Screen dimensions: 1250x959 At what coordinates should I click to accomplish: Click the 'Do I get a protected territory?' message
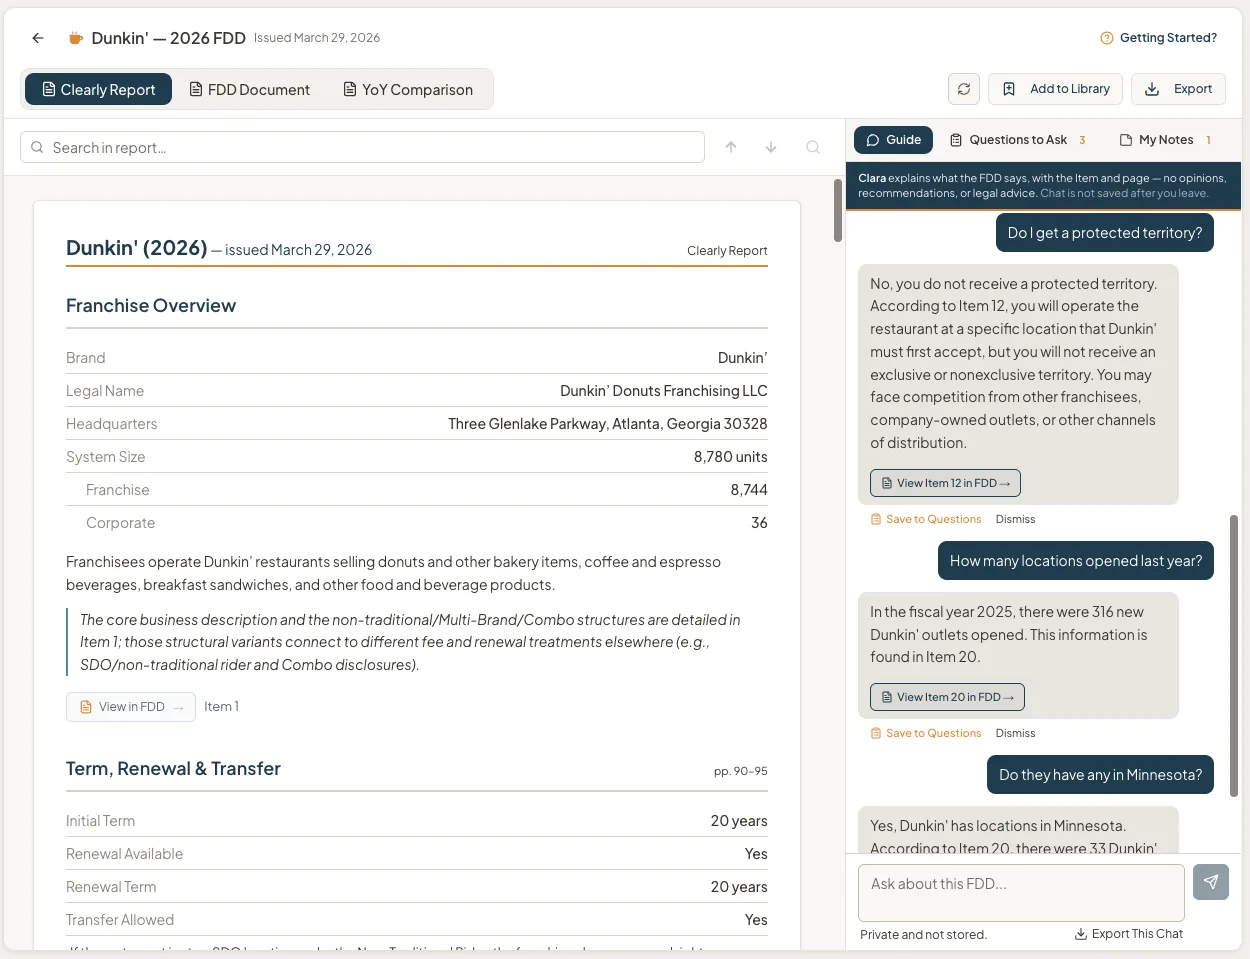click(1105, 233)
